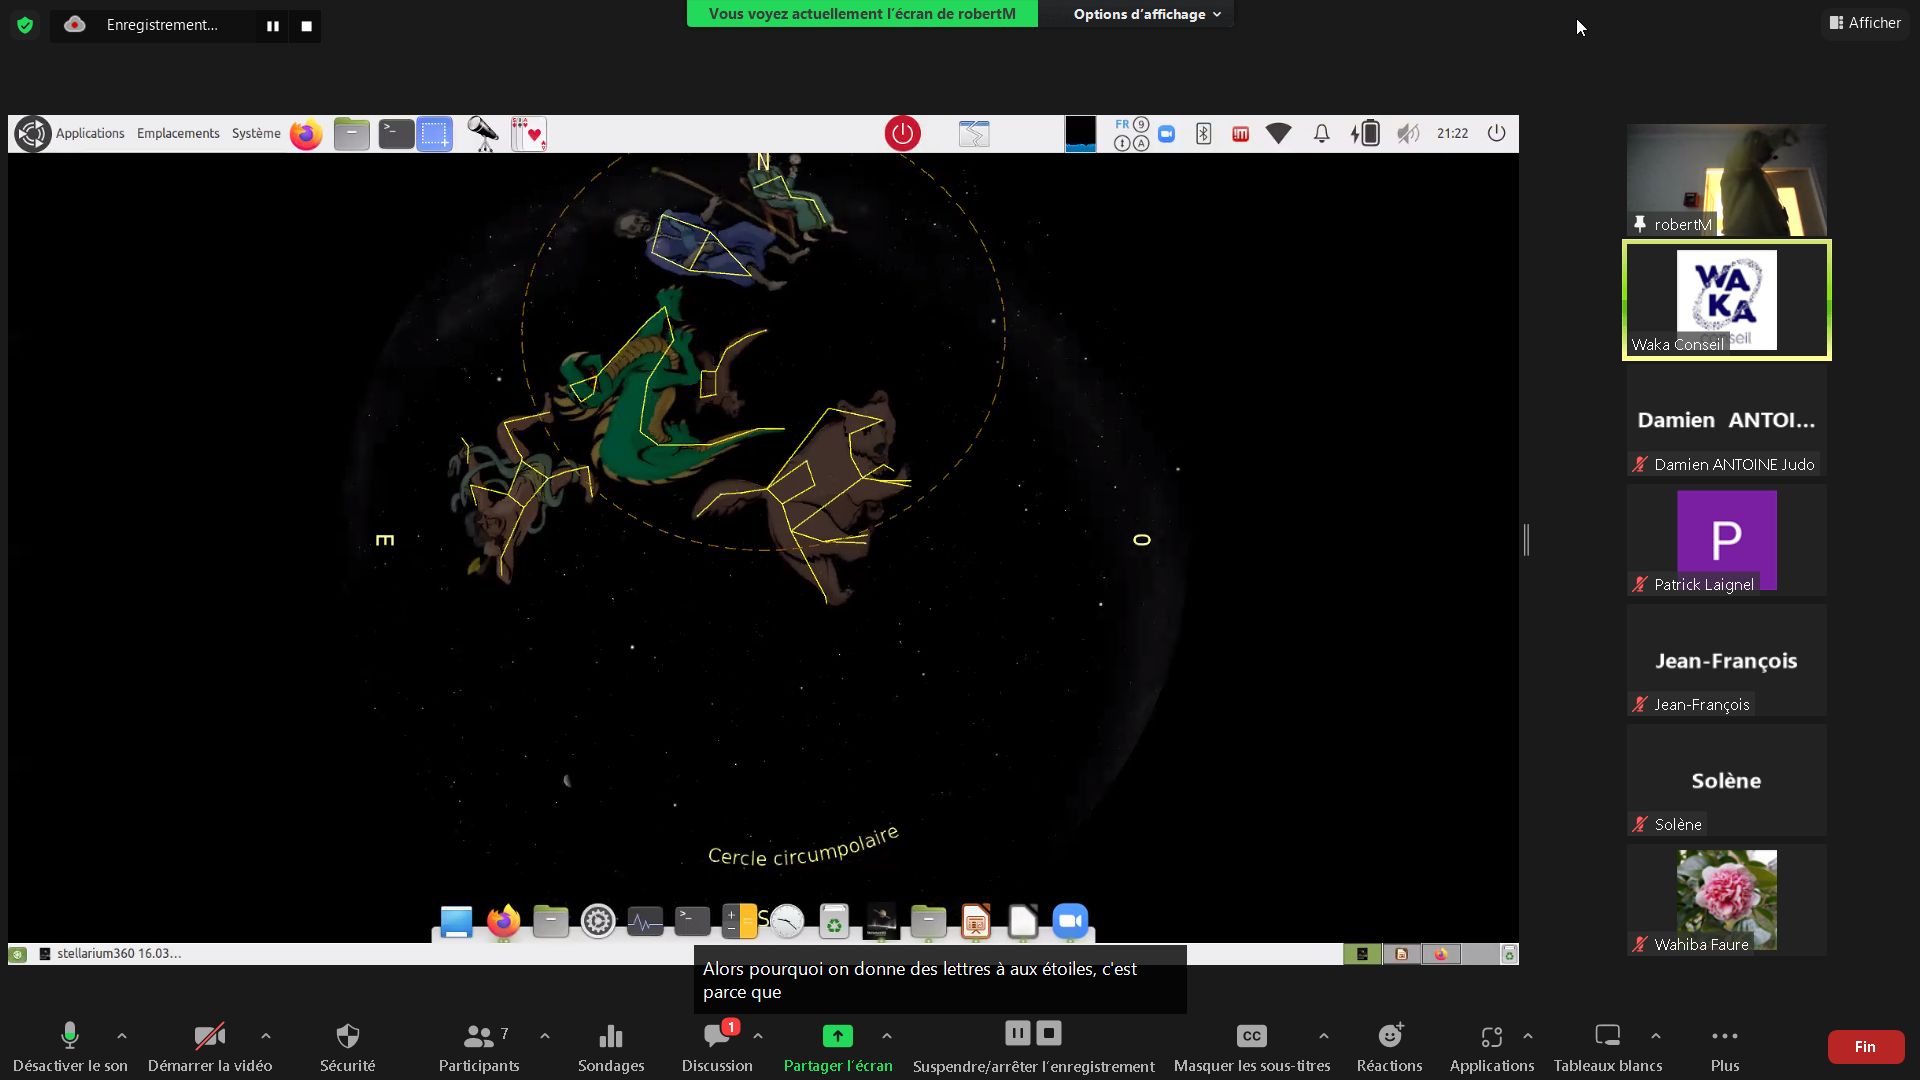Open the session power menu icon
Viewport: 1920px width, 1080px height.
1496,133
